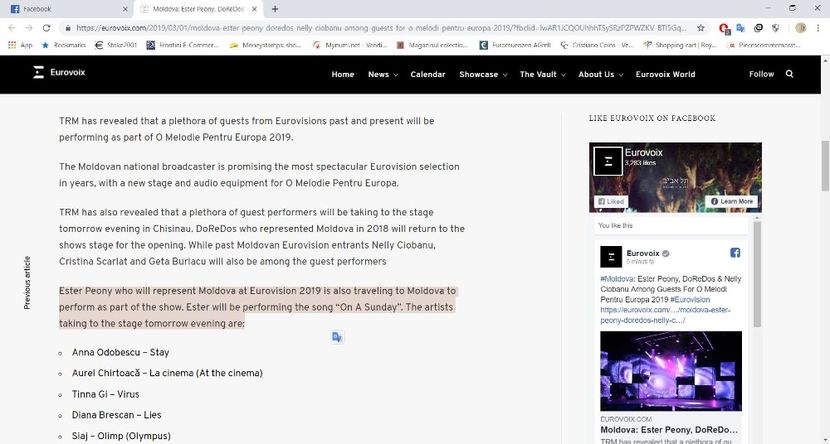Image resolution: width=830 pixels, height=444 pixels.
Task: Open the Shopping cart bookmark
Action: [679, 45]
